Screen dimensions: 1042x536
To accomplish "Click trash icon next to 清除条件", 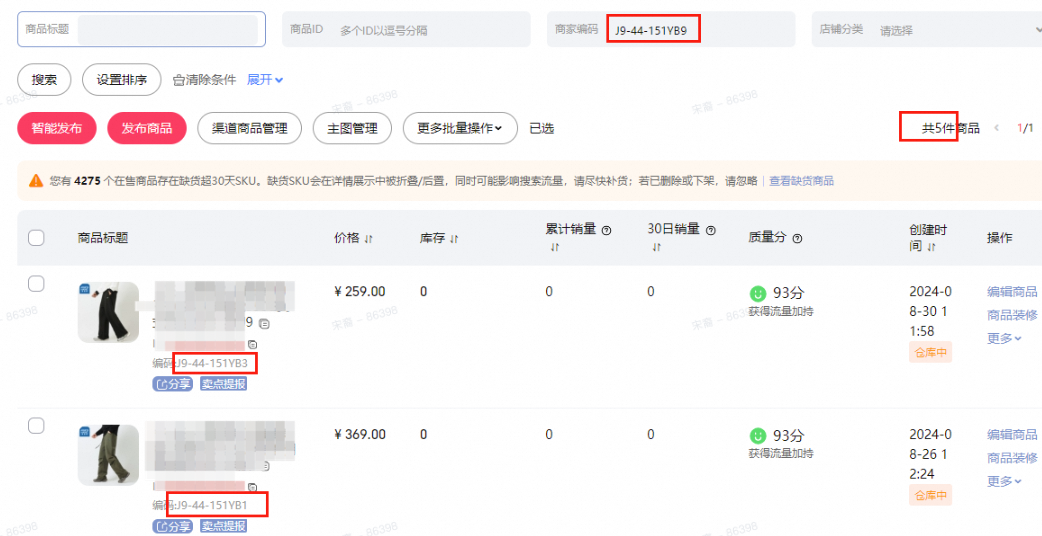I will [x=177, y=80].
